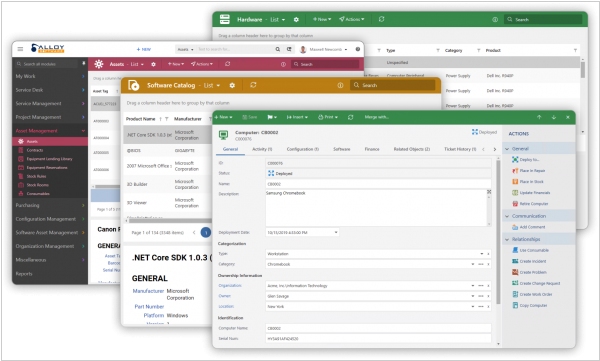This screenshot has height=361, width=600.
Task: Open New dropdown in Assets toolbar
Action: click(x=176, y=64)
